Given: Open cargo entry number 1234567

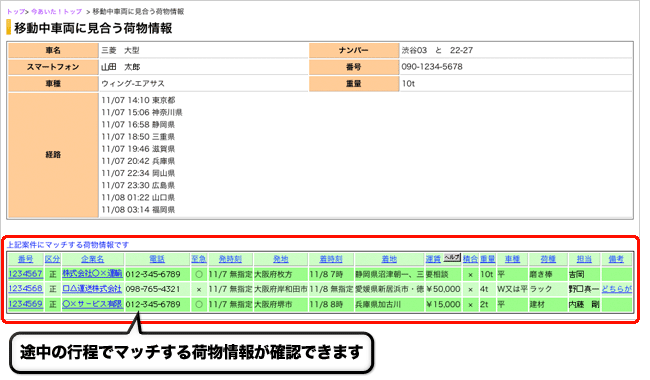Looking at the screenshot, I should 25,274.
